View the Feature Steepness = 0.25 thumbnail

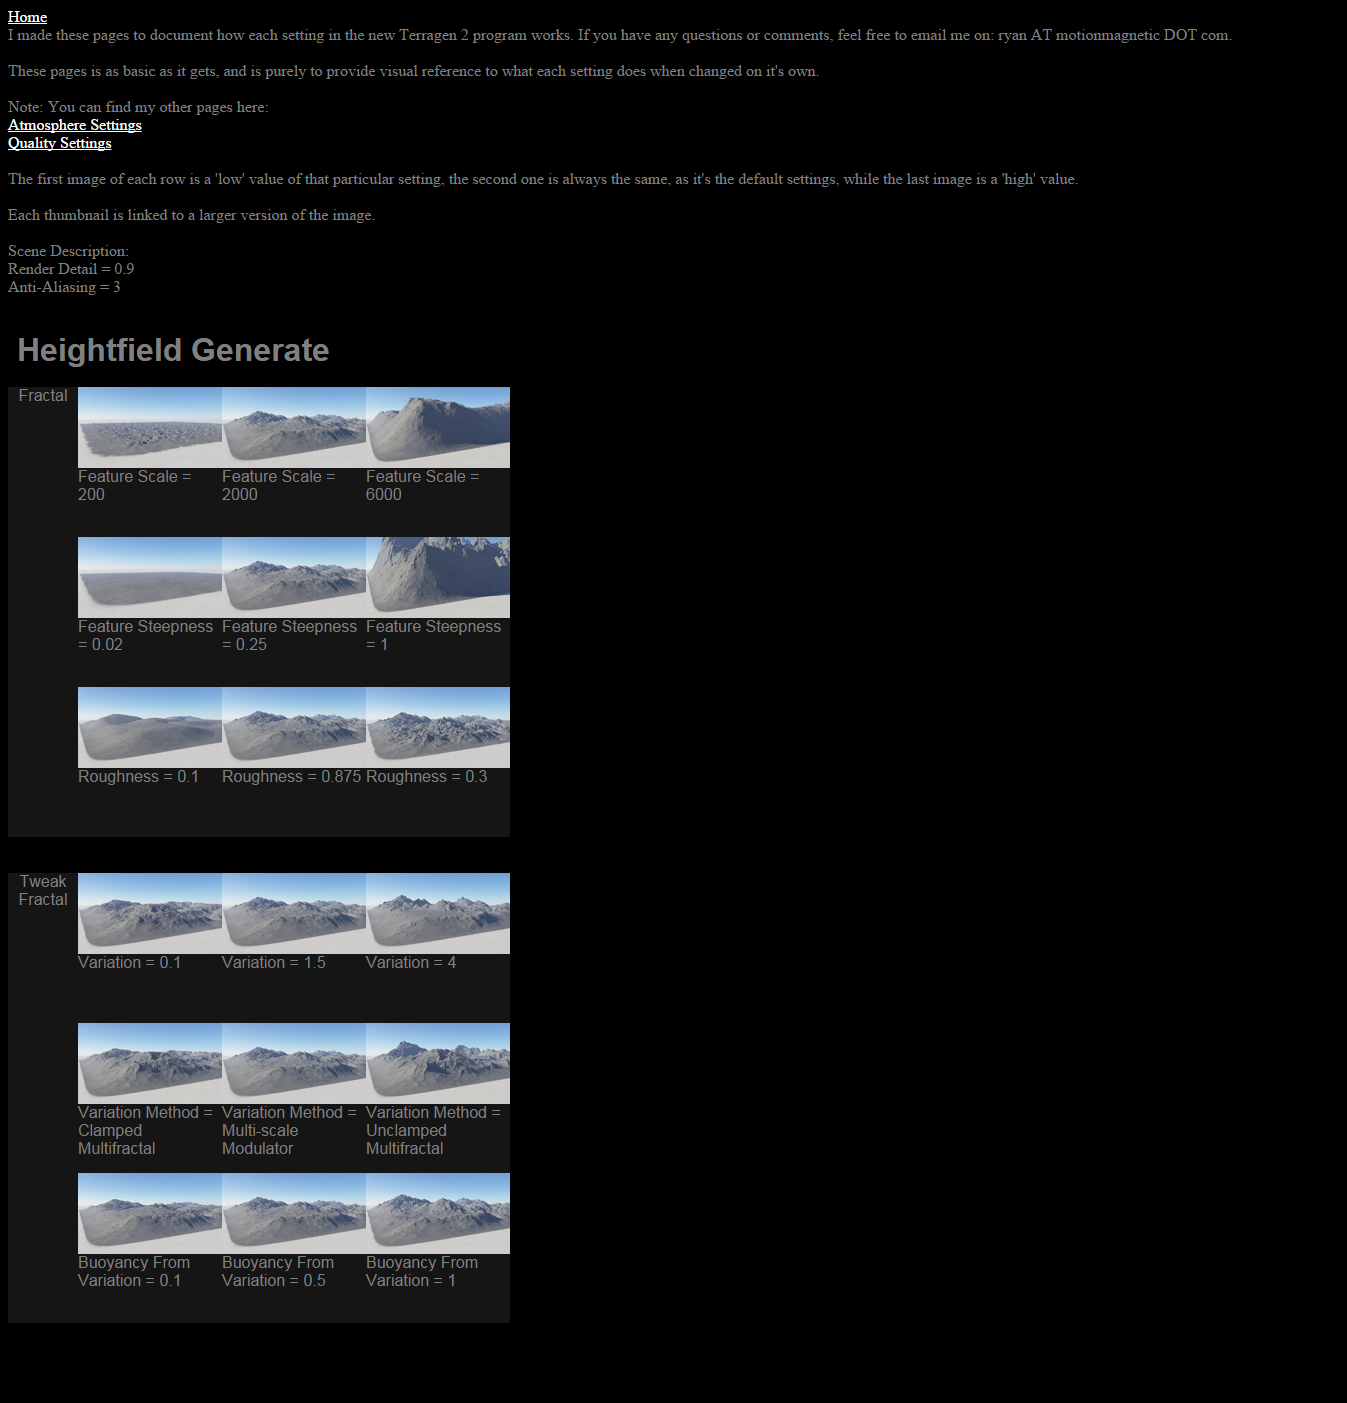(294, 577)
